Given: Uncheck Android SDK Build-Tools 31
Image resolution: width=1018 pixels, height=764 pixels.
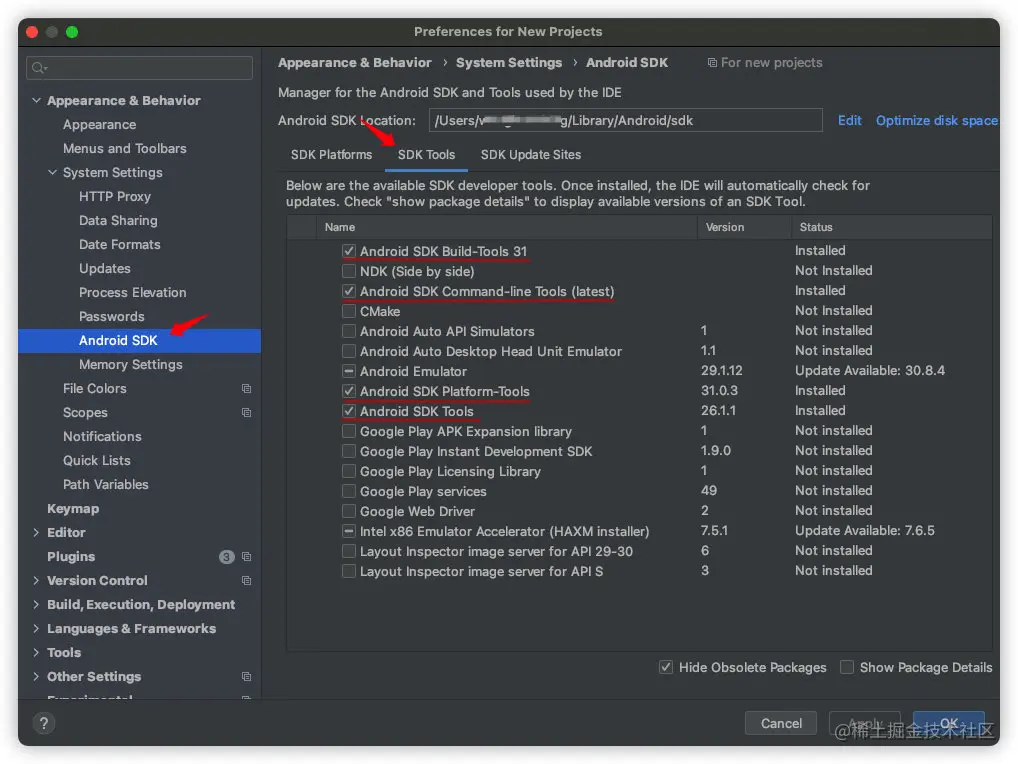Looking at the screenshot, I should (x=349, y=251).
